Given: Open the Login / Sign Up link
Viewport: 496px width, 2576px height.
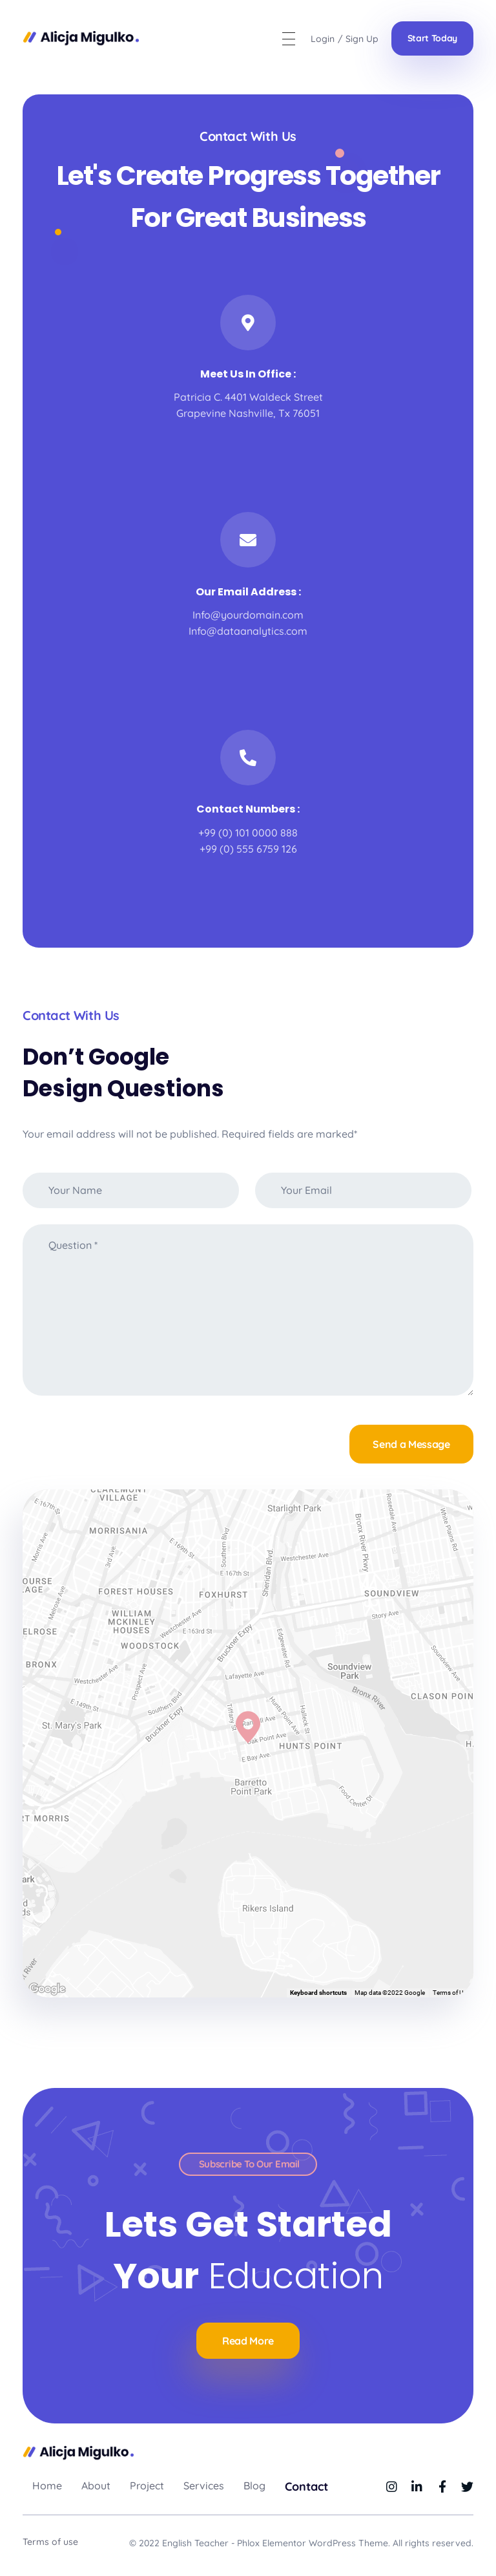Looking at the screenshot, I should pos(344,39).
